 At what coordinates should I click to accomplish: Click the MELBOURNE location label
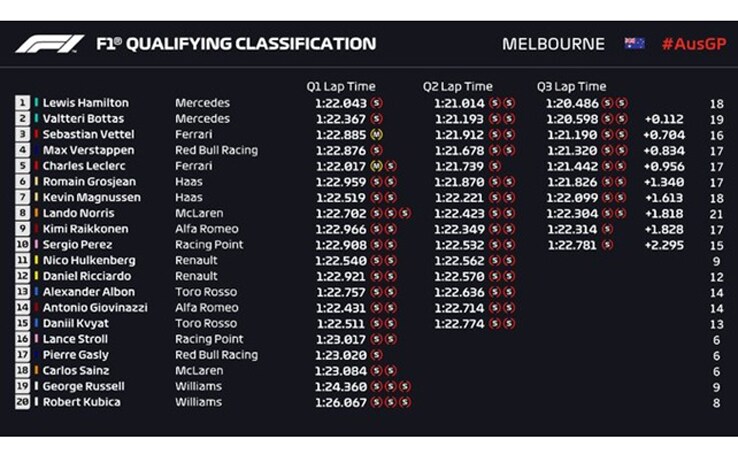point(553,44)
